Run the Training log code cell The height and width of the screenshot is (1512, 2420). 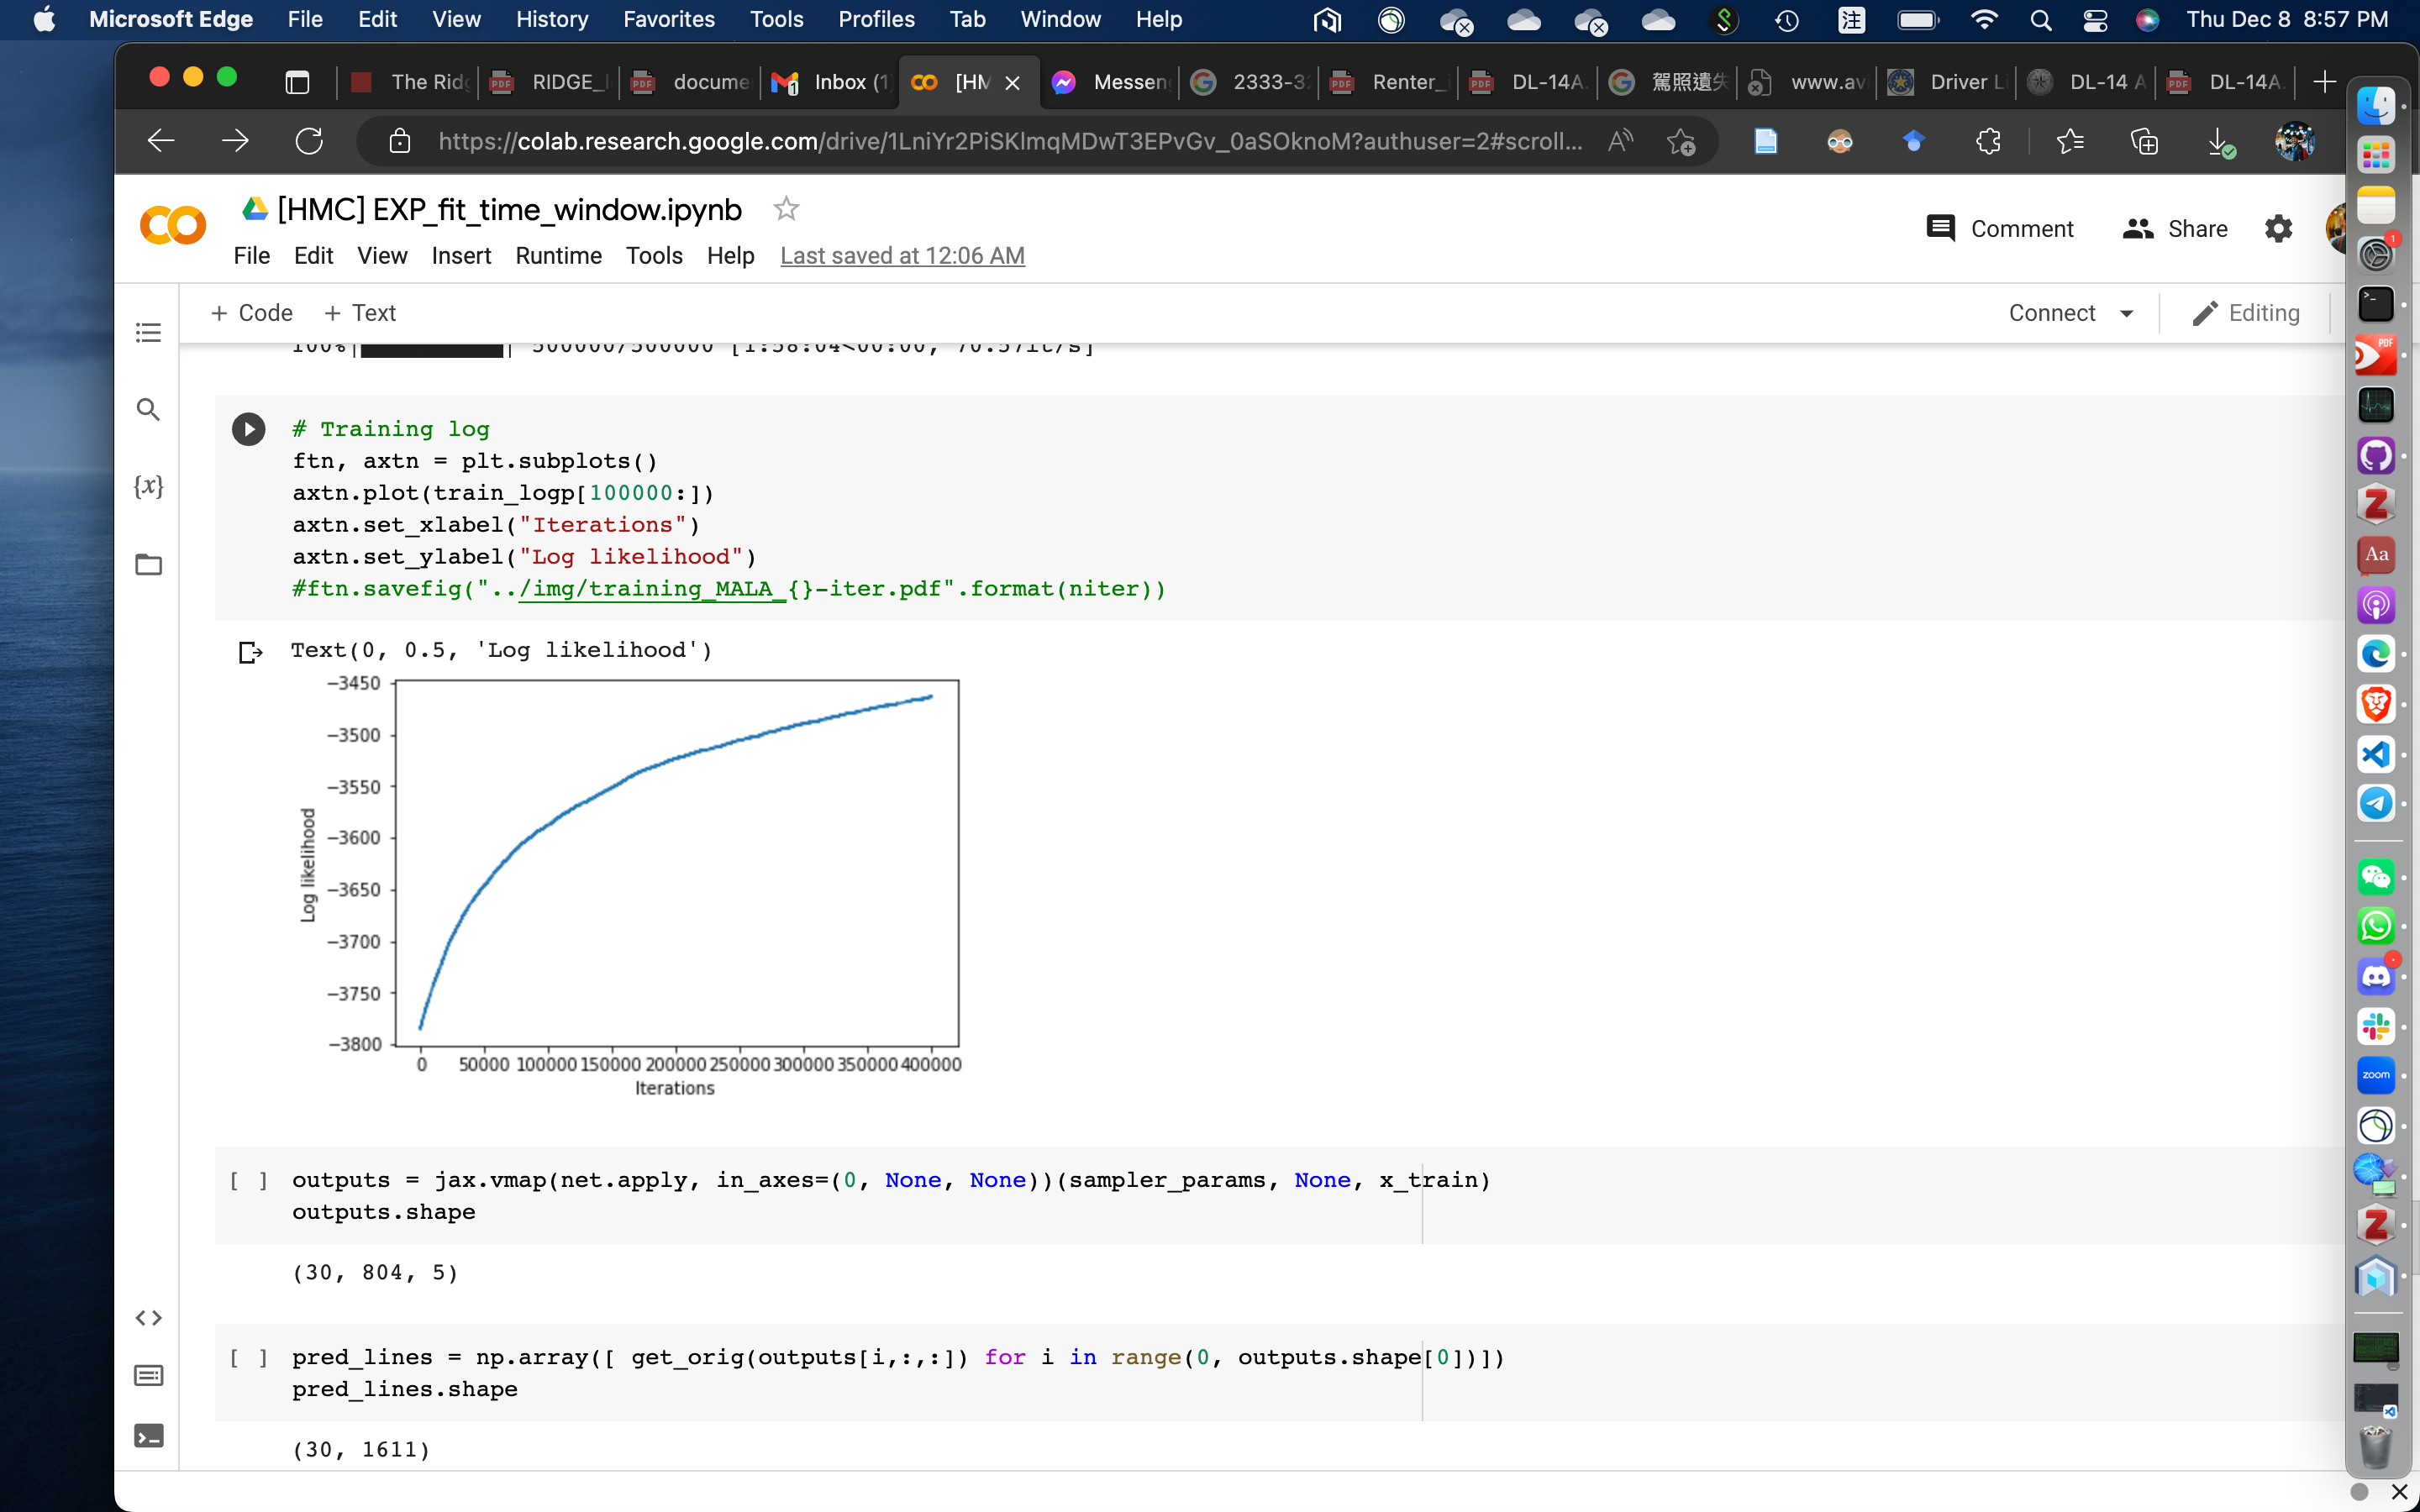pyautogui.click(x=248, y=428)
